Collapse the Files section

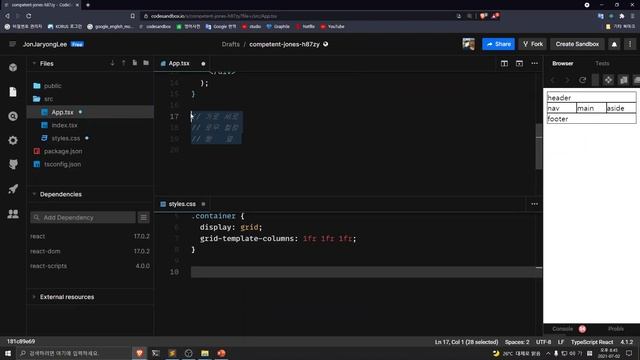click(x=34, y=63)
